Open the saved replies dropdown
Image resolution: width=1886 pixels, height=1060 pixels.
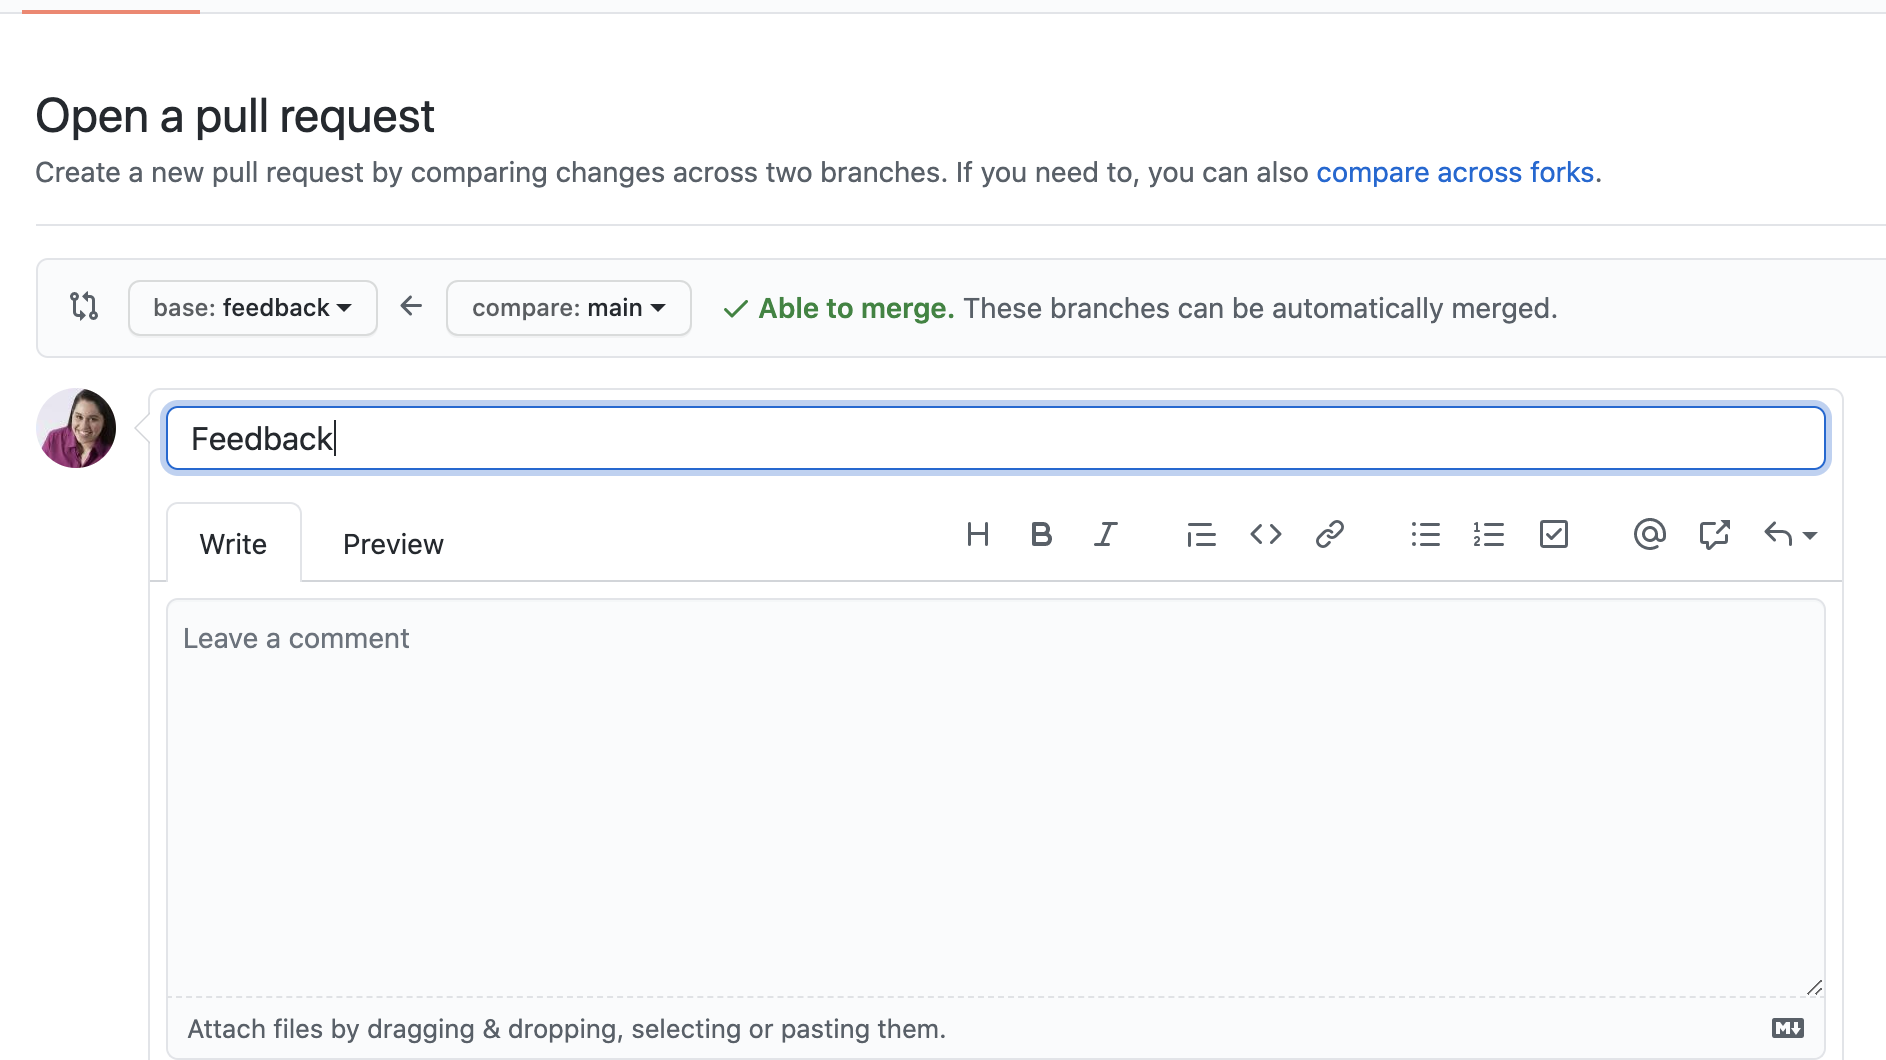[x=1789, y=534]
